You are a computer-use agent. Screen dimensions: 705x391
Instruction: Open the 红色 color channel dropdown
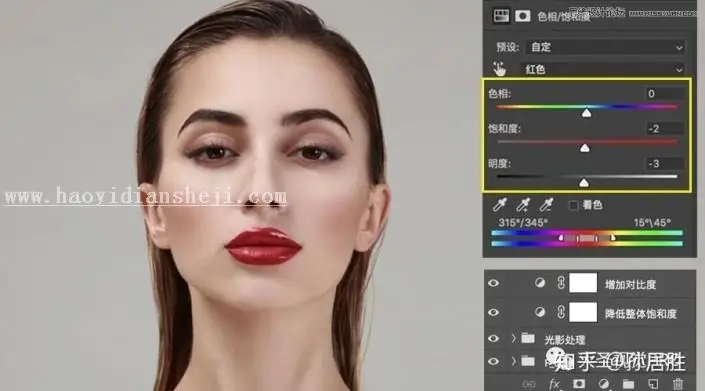(x=602, y=69)
